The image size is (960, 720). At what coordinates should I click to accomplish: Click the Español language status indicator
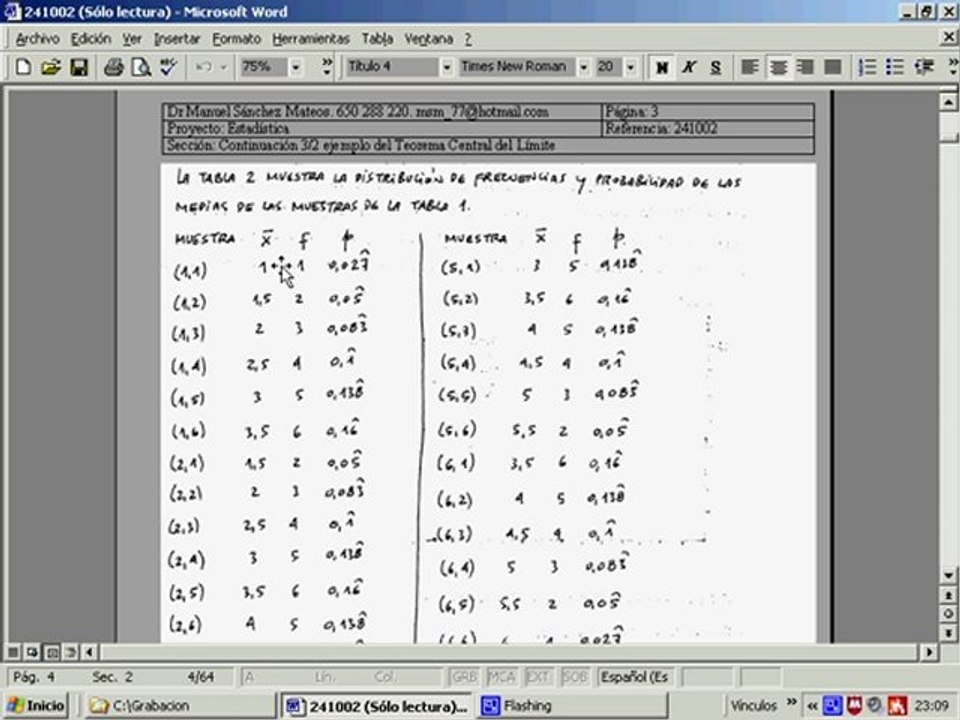click(x=634, y=677)
